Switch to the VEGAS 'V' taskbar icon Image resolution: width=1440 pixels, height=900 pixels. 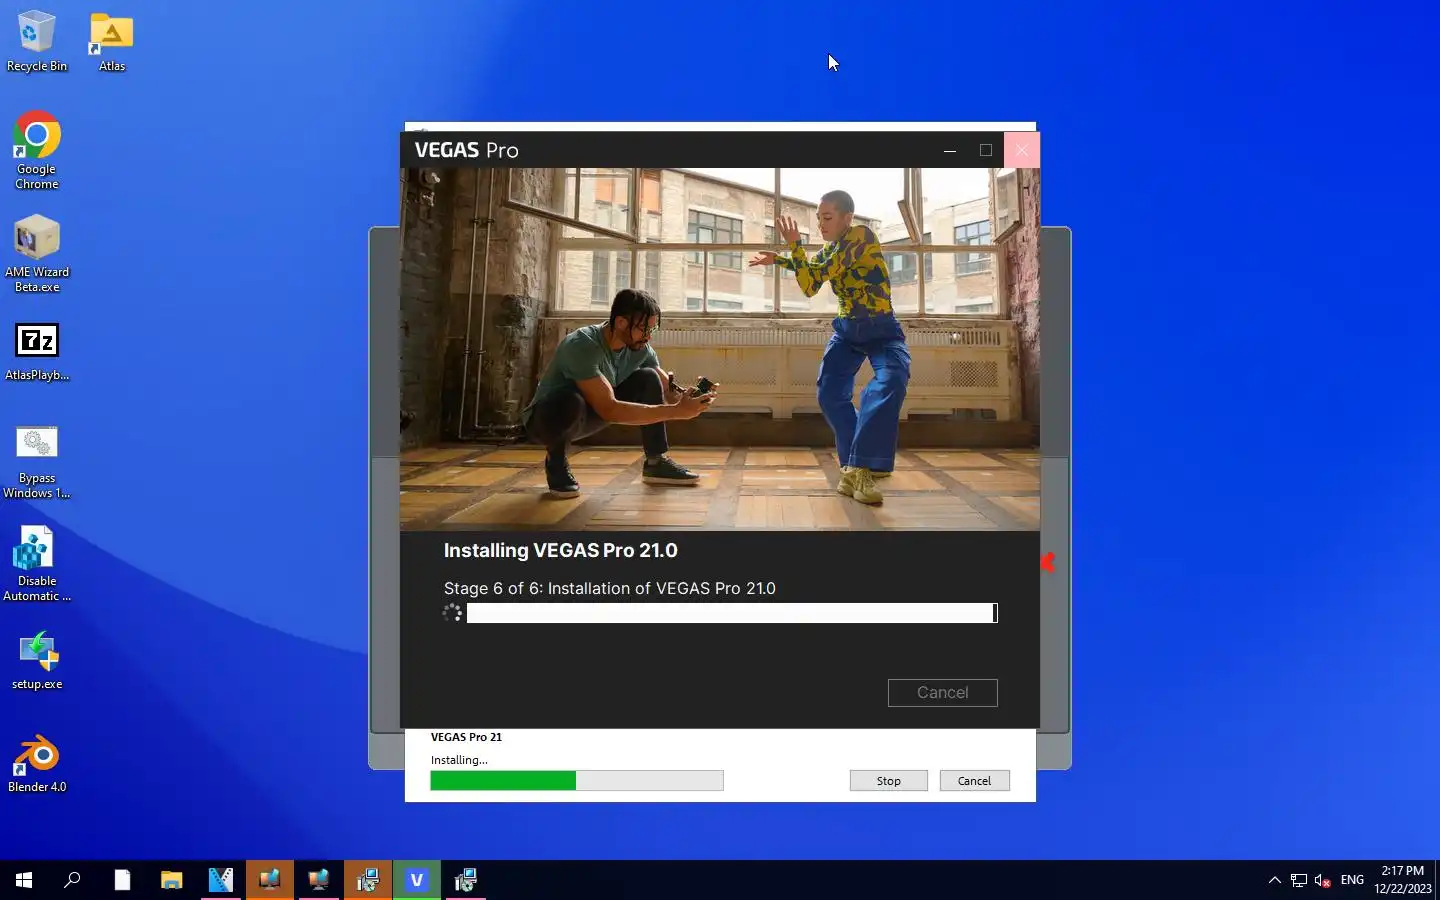[x=416, y=880]
